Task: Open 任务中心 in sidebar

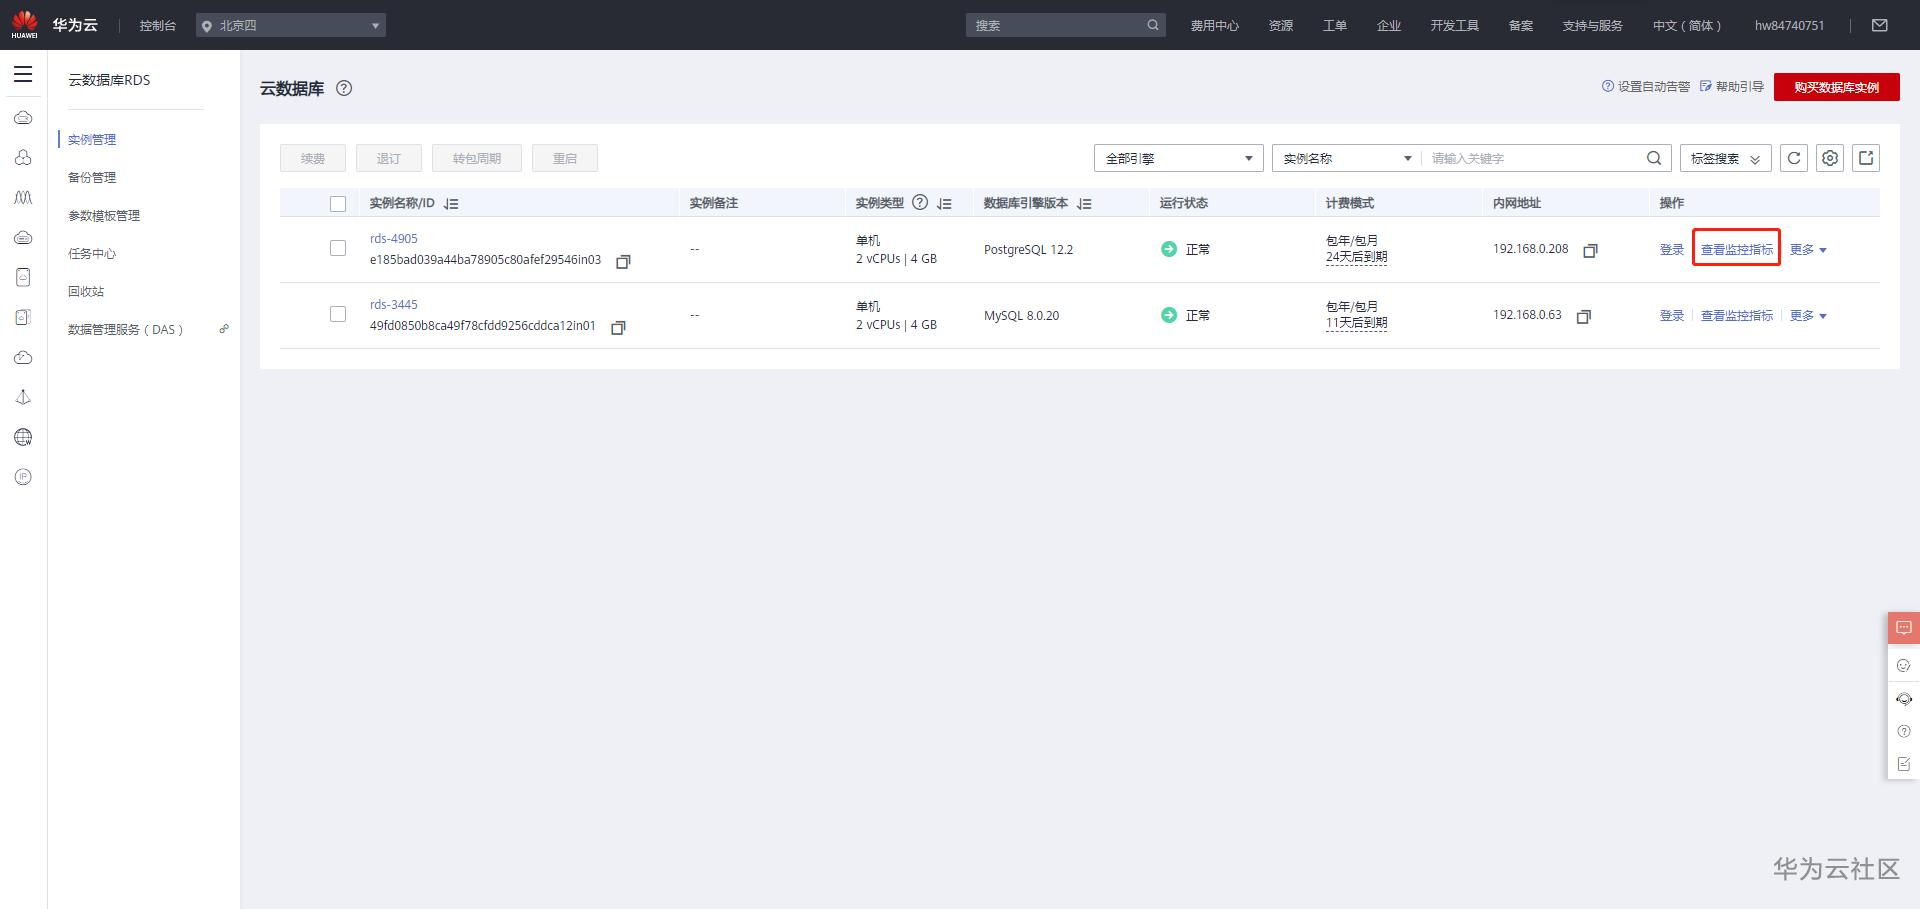Action: click(x=92, y=254)
